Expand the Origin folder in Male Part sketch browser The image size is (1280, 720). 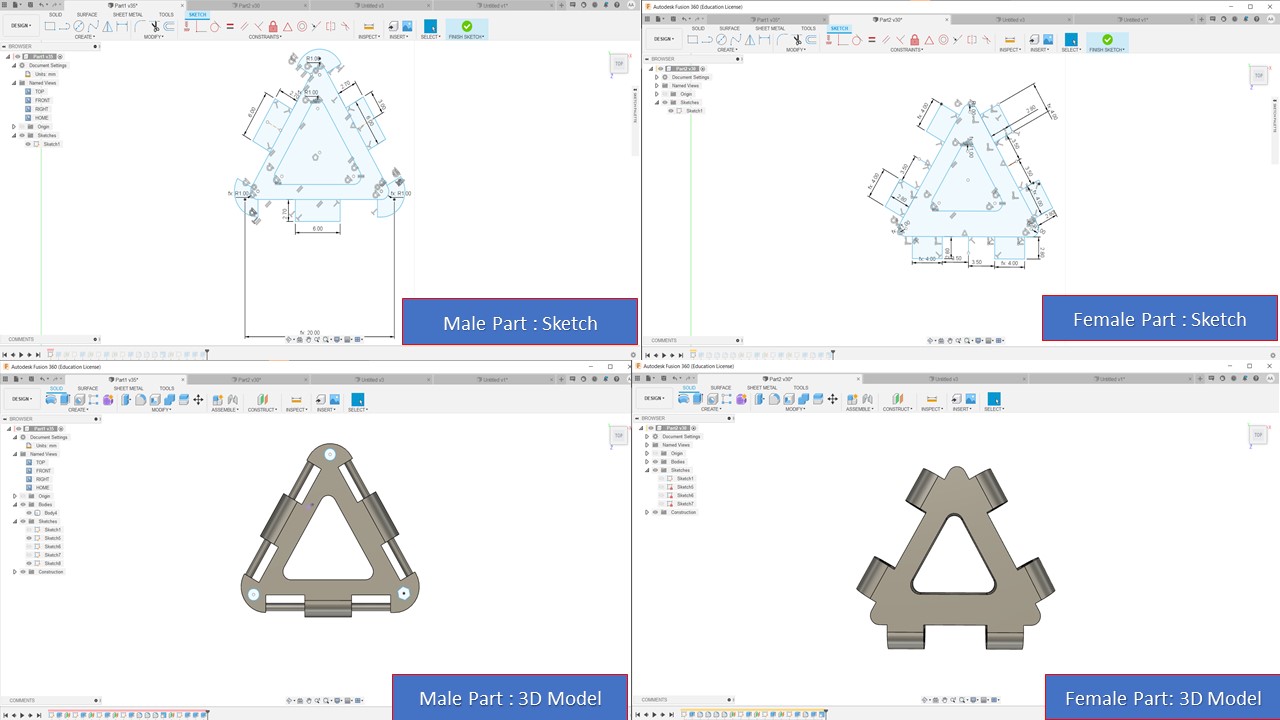coord(14,127)
